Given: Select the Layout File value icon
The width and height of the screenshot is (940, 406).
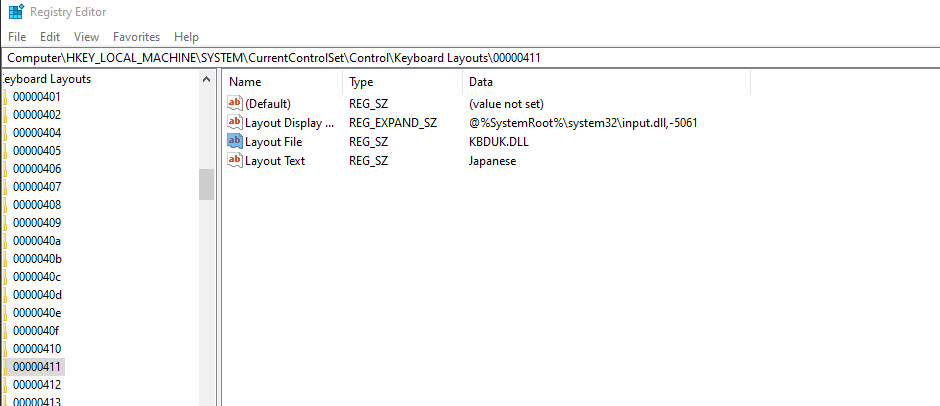Looking at the screenshot, I should click(234, 142).
